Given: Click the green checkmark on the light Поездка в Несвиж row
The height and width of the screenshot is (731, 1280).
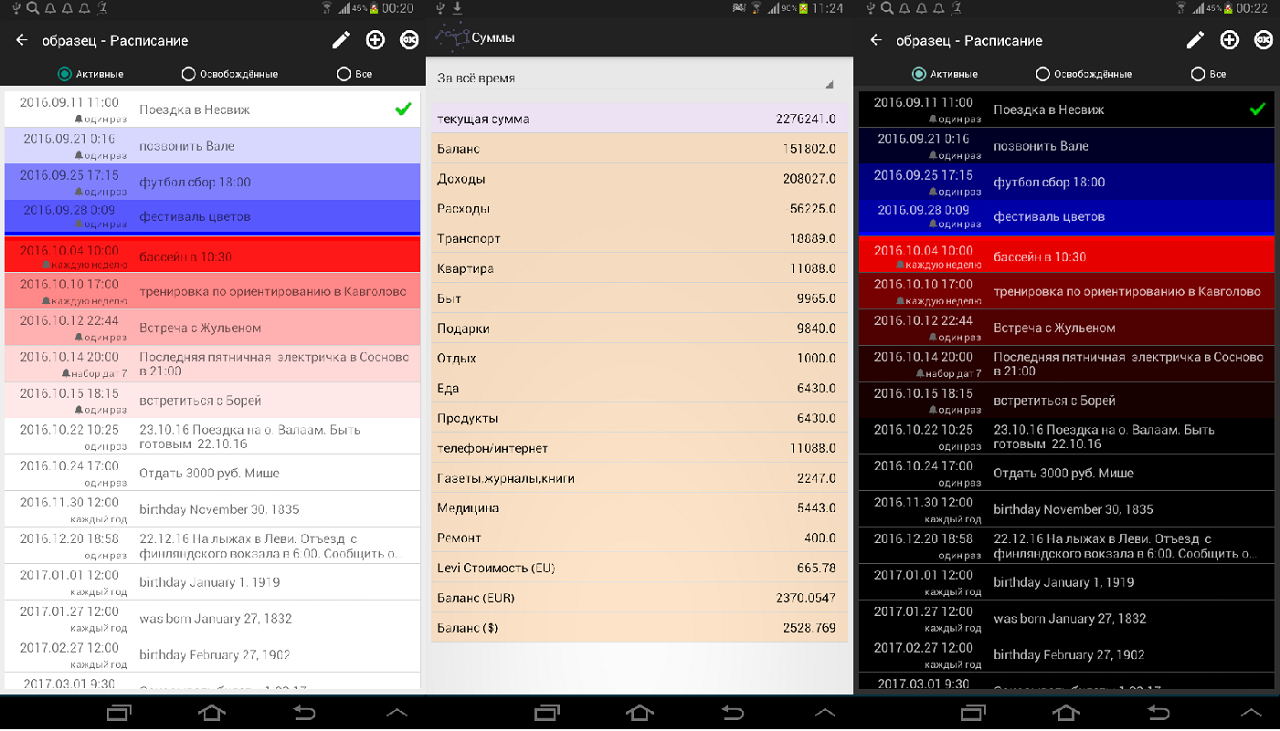Looking at the screenshot, I should tap(403, 109).
